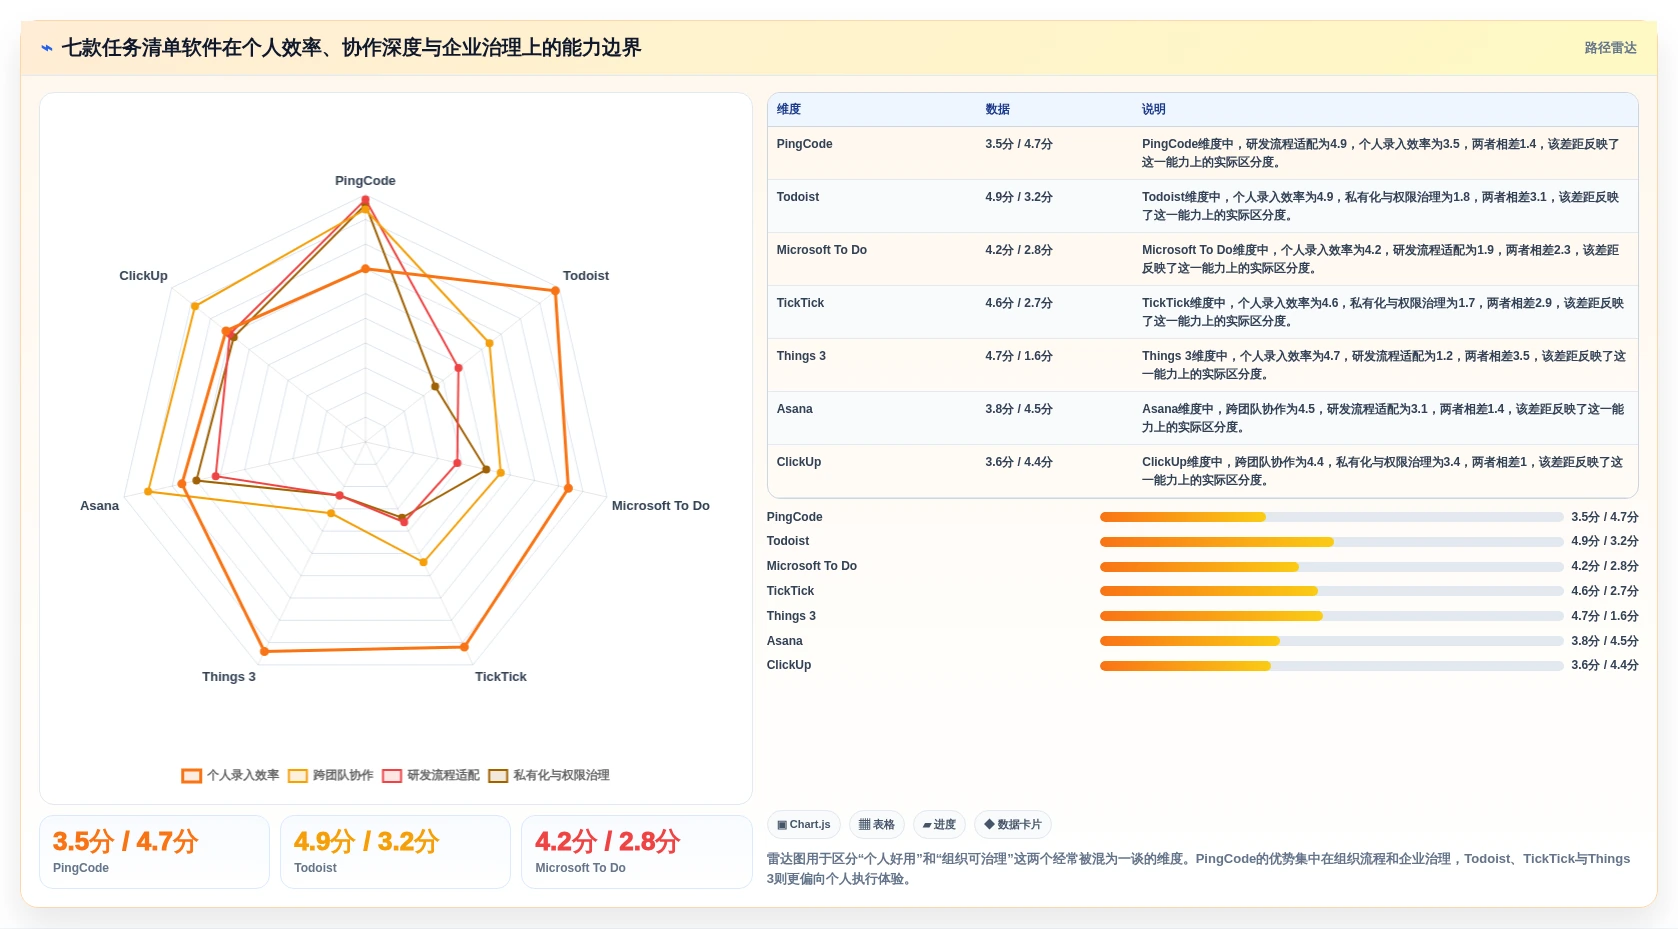Image resolution: width=1678 pixels, height=929 pixels.
Task: Click the Todoist progress bar
Action: (x=1331, y=542)
